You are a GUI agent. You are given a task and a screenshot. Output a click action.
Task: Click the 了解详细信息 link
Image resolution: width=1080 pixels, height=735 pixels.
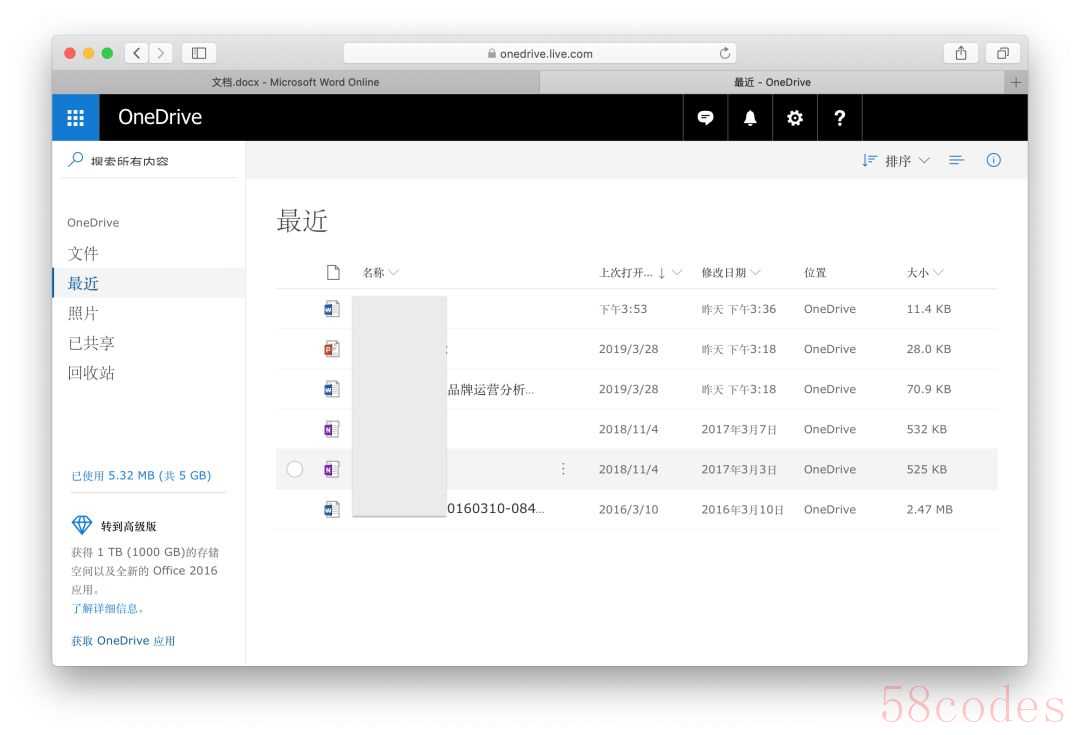tap(107, 608)
